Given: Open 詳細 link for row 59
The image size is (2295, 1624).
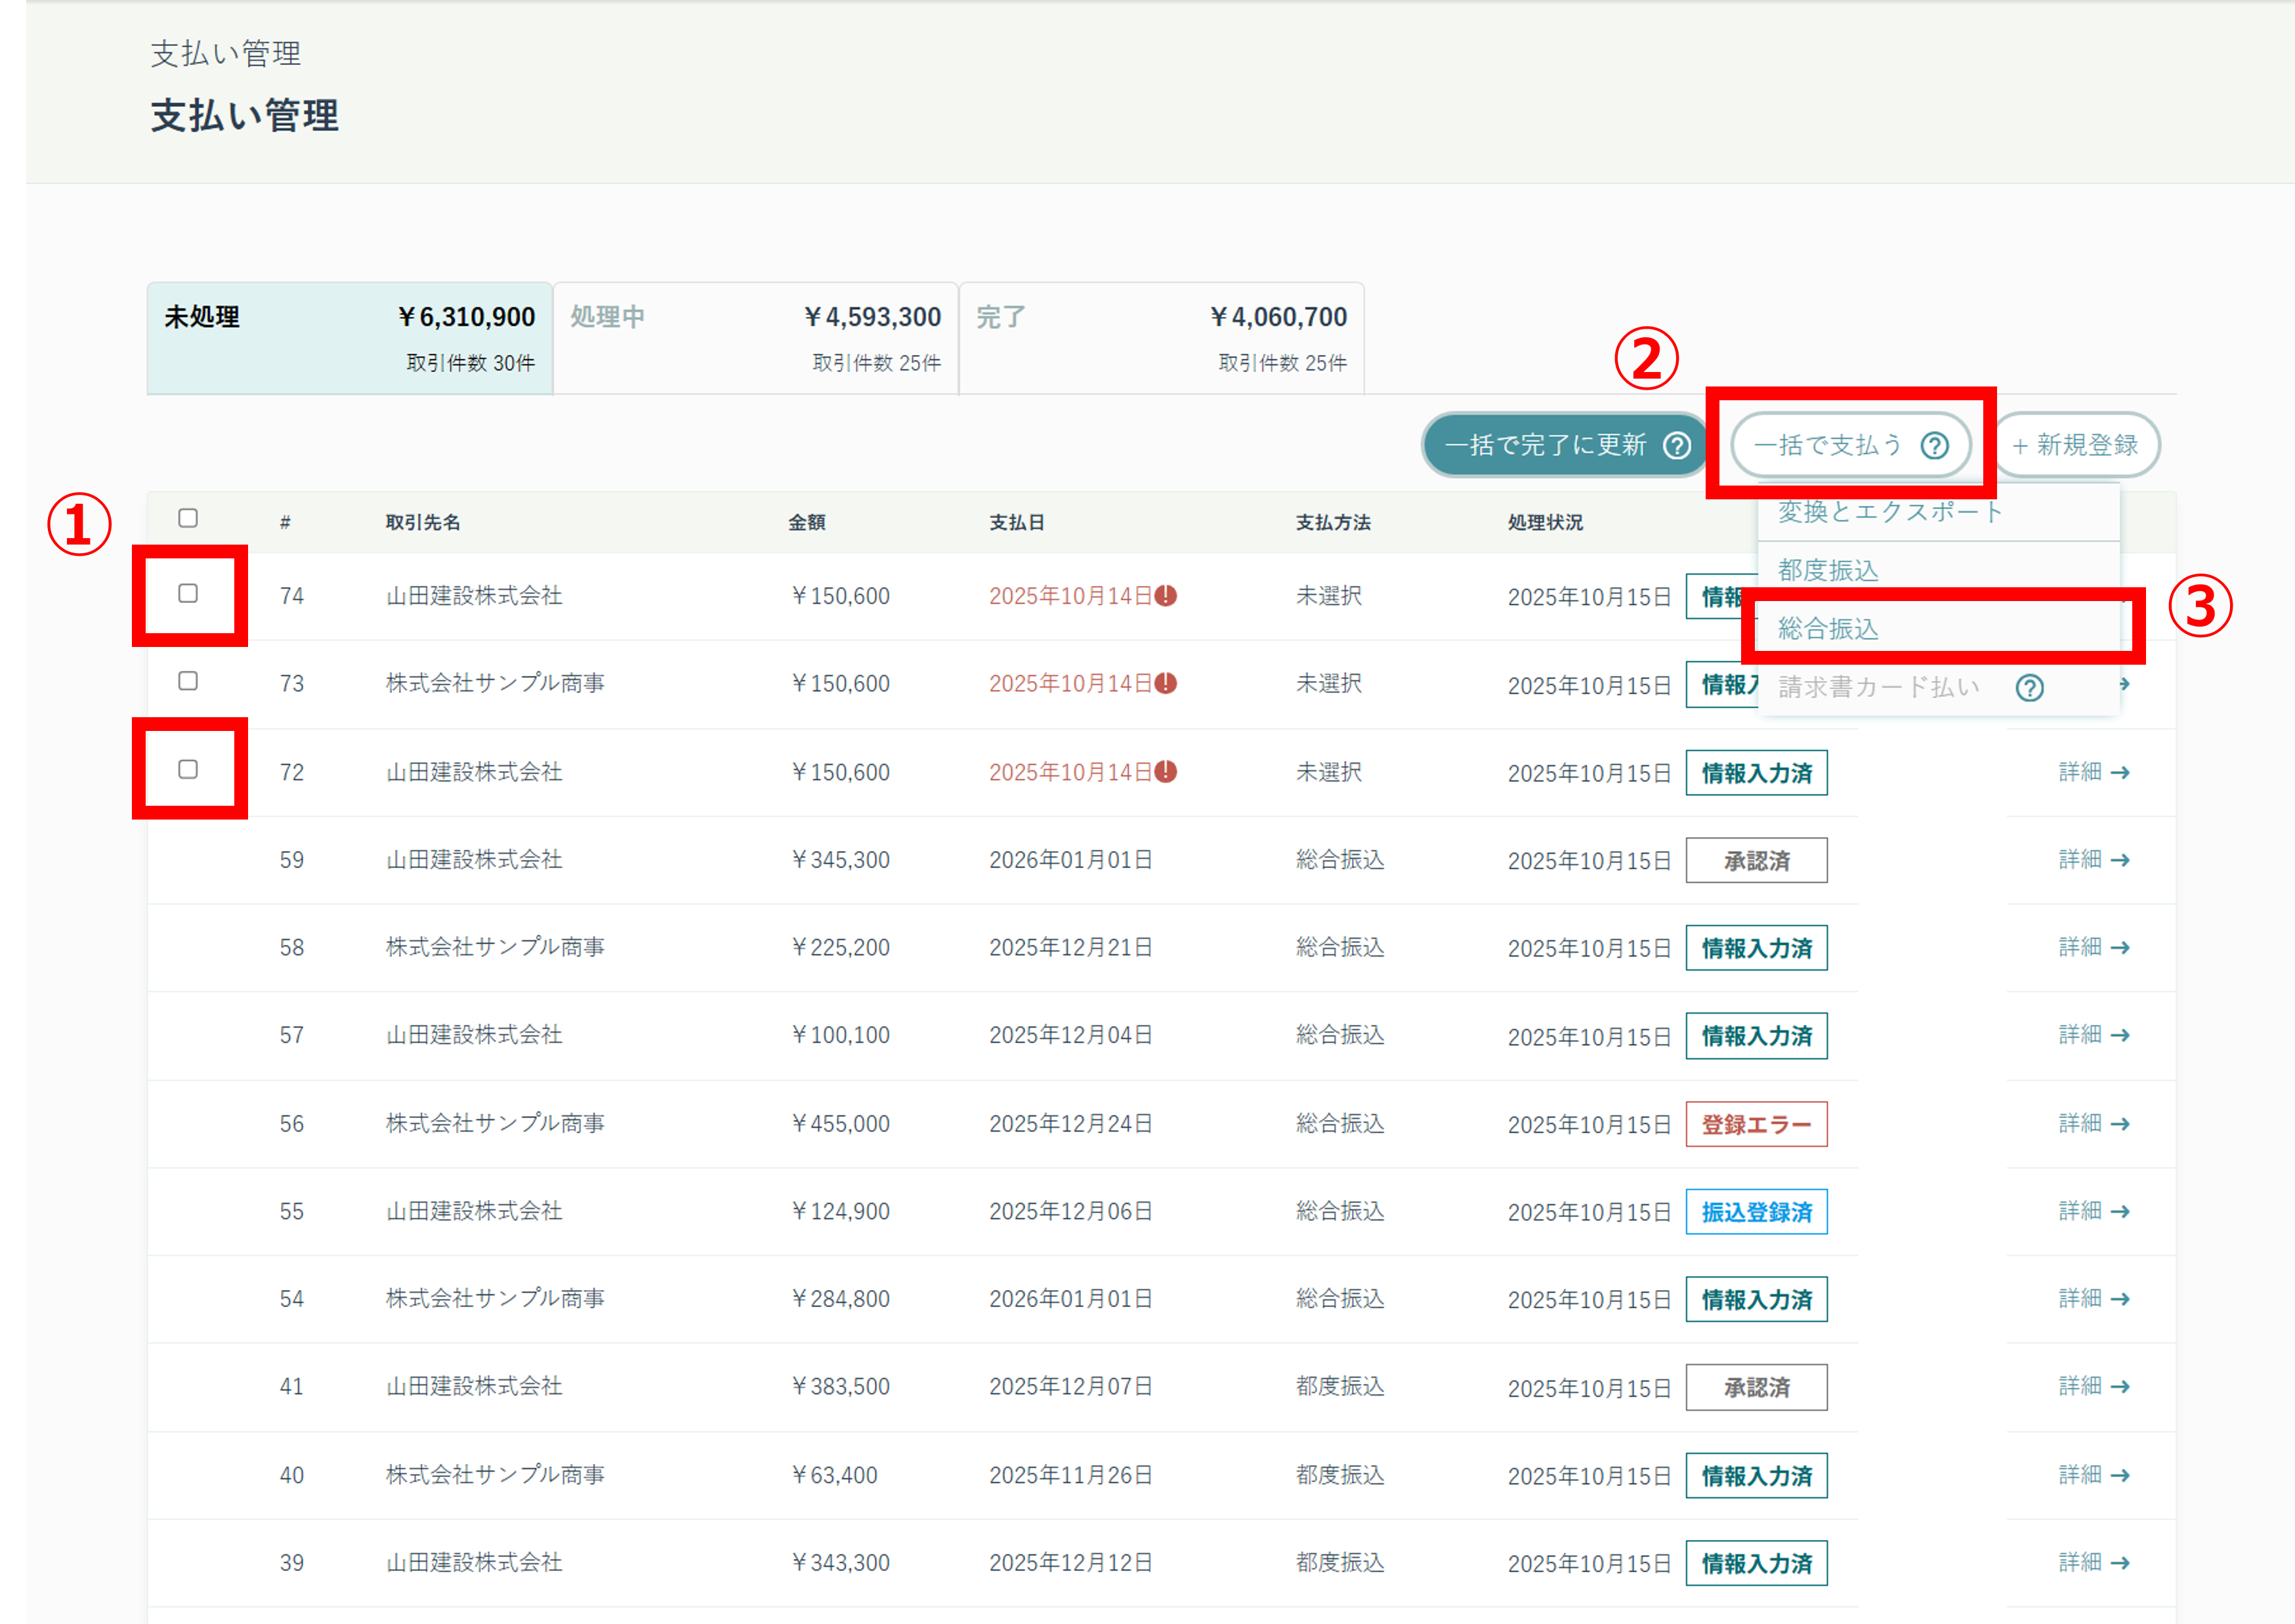Looking at the screenshot, I should tap(2094, 860).
